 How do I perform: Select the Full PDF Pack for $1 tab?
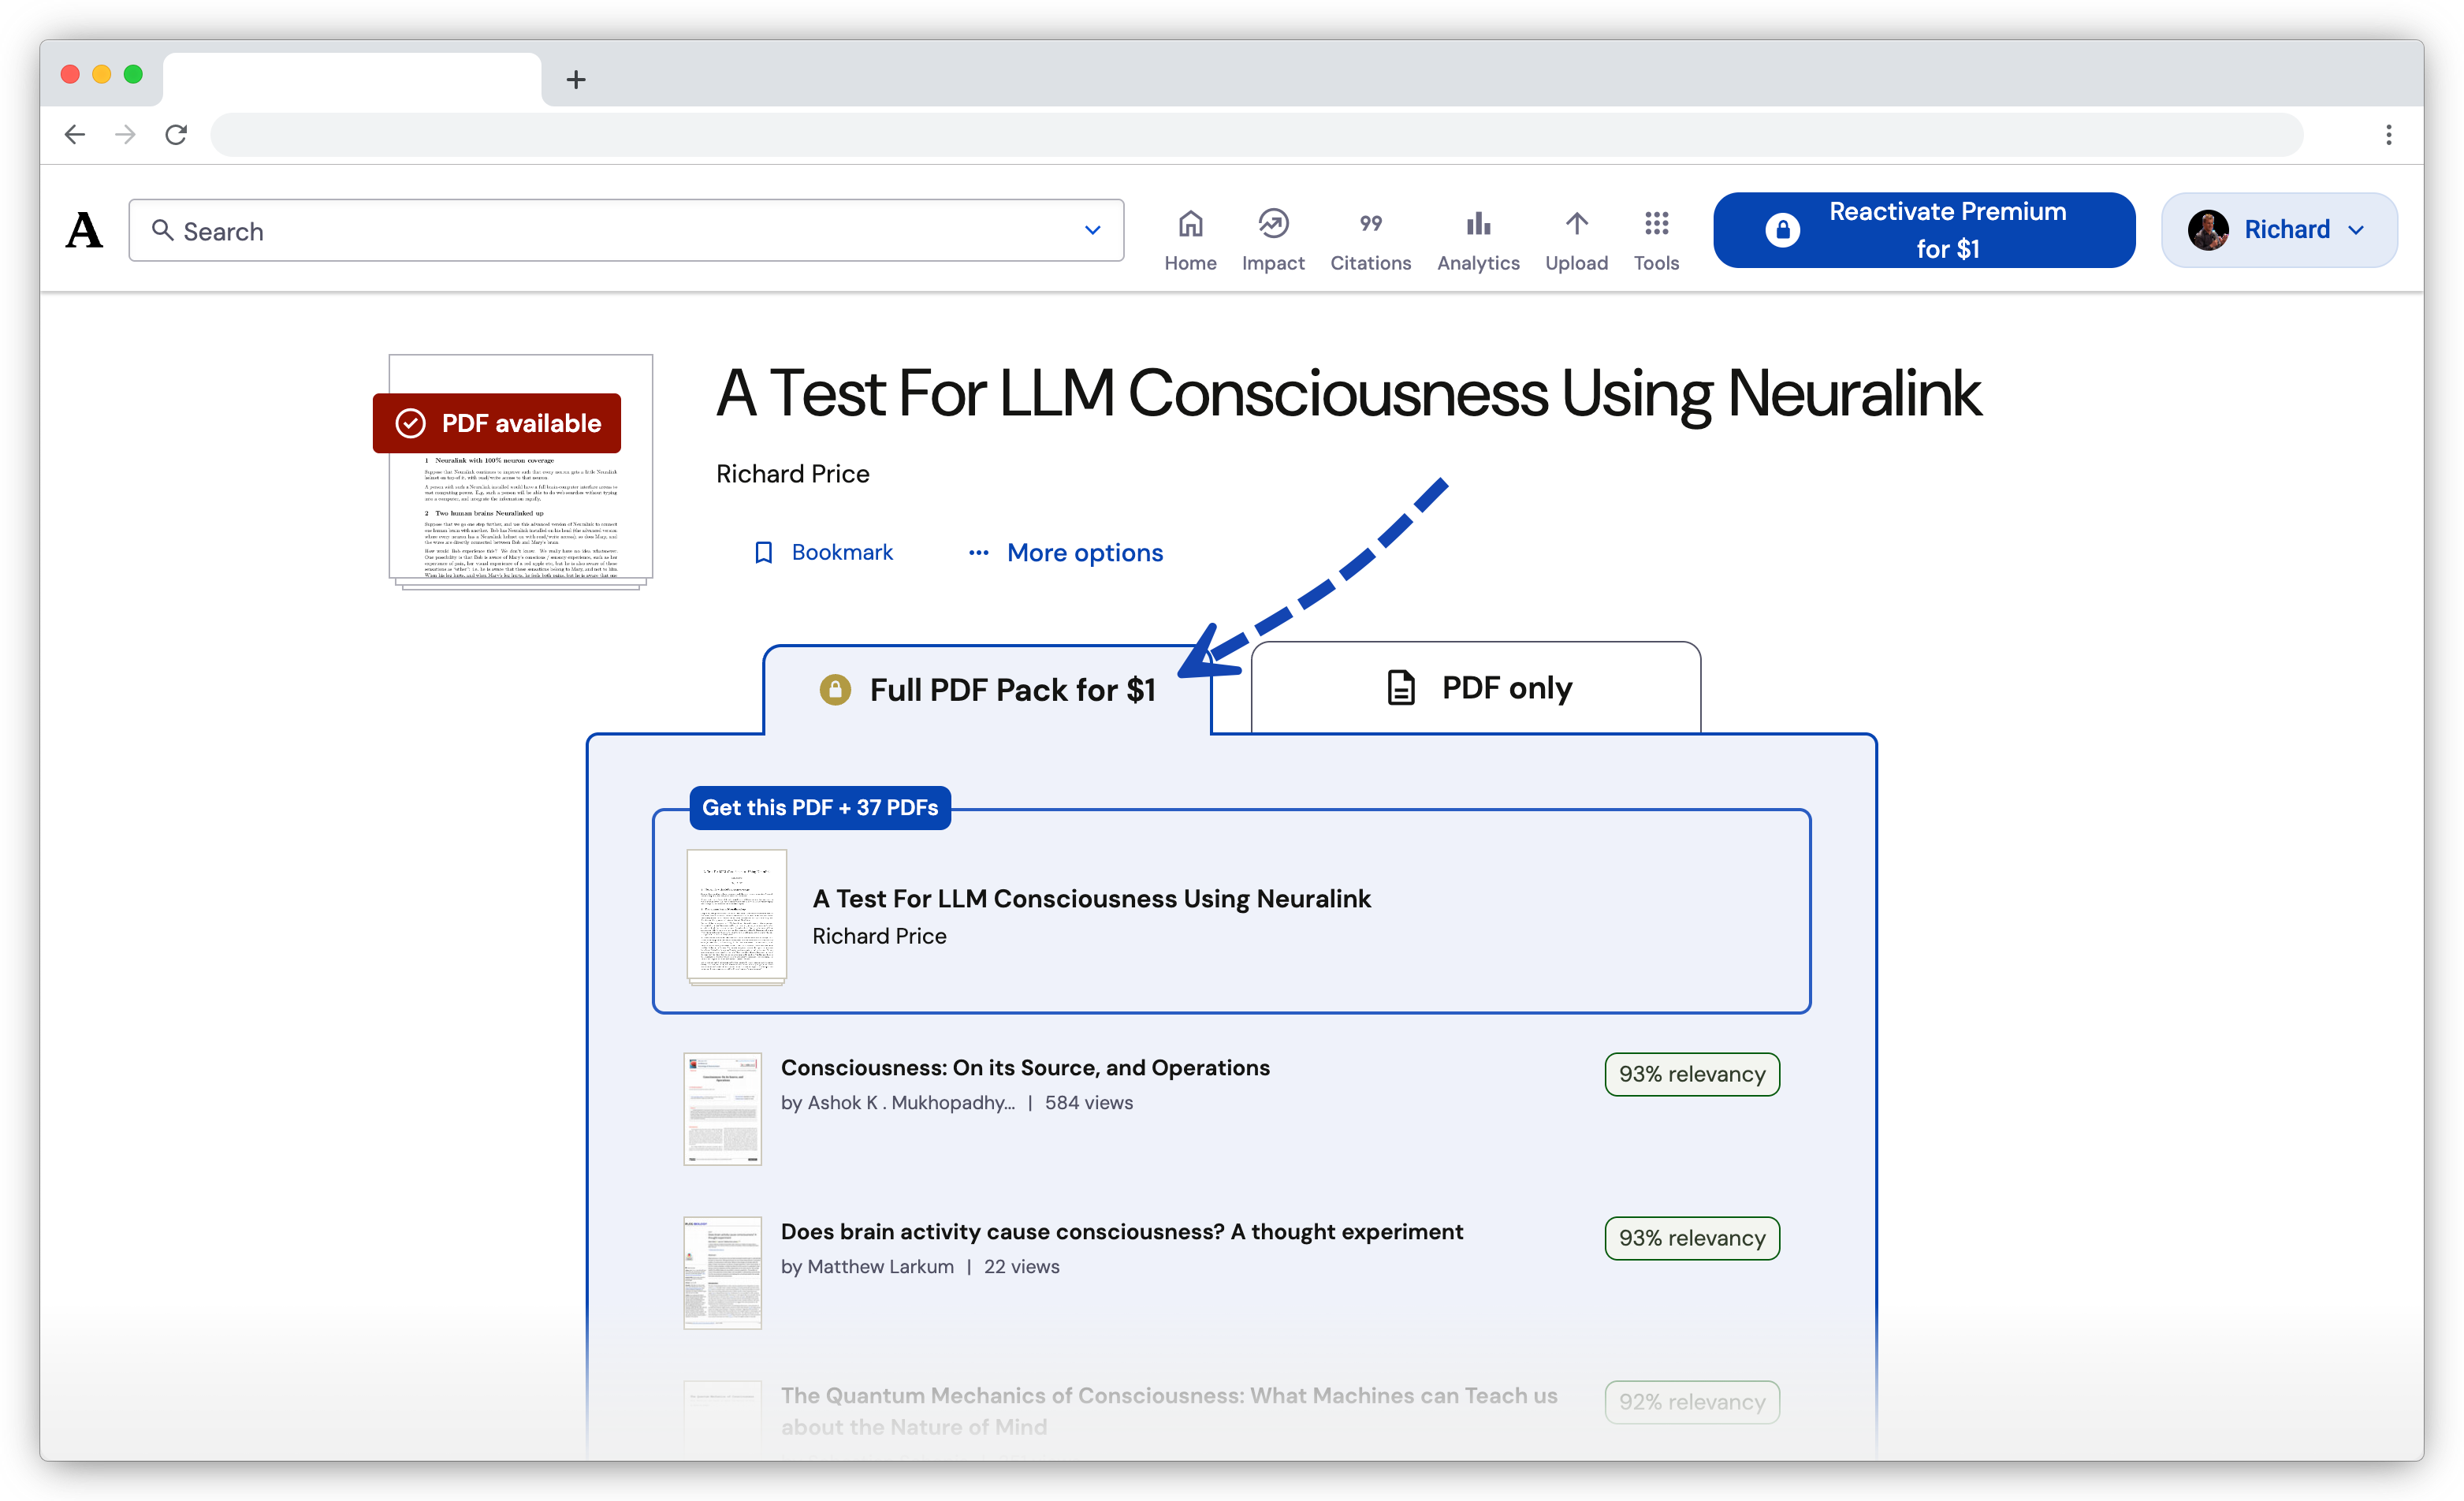988,690
